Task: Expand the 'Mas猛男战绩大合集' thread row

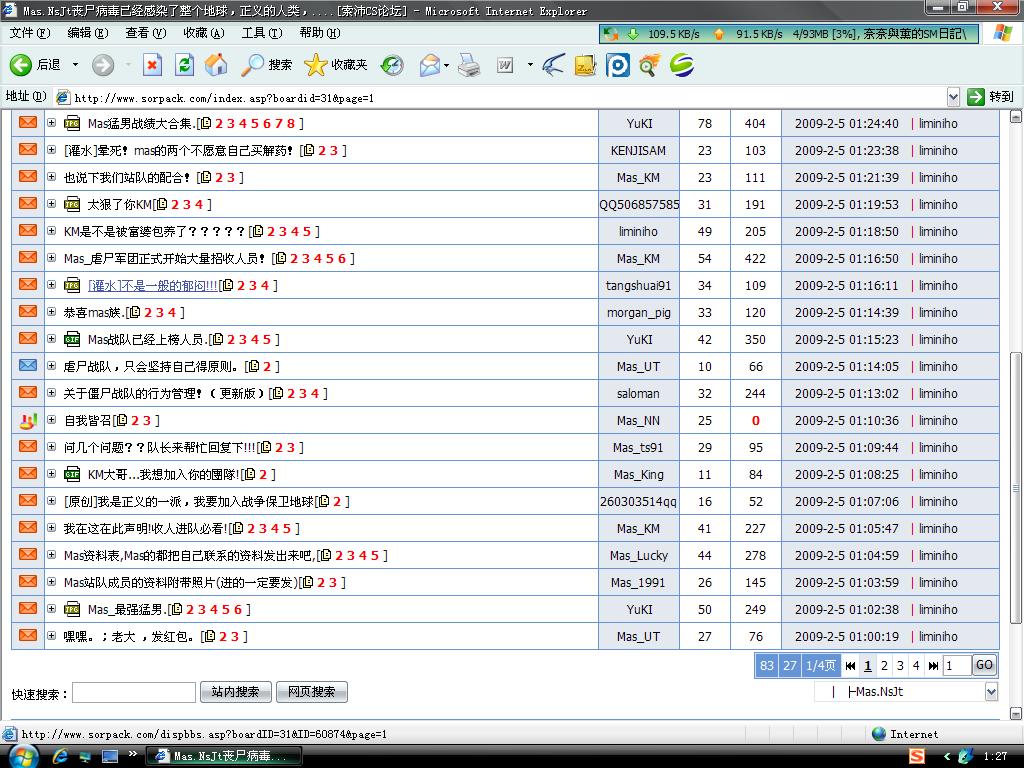Action: [x=52, y=123]
